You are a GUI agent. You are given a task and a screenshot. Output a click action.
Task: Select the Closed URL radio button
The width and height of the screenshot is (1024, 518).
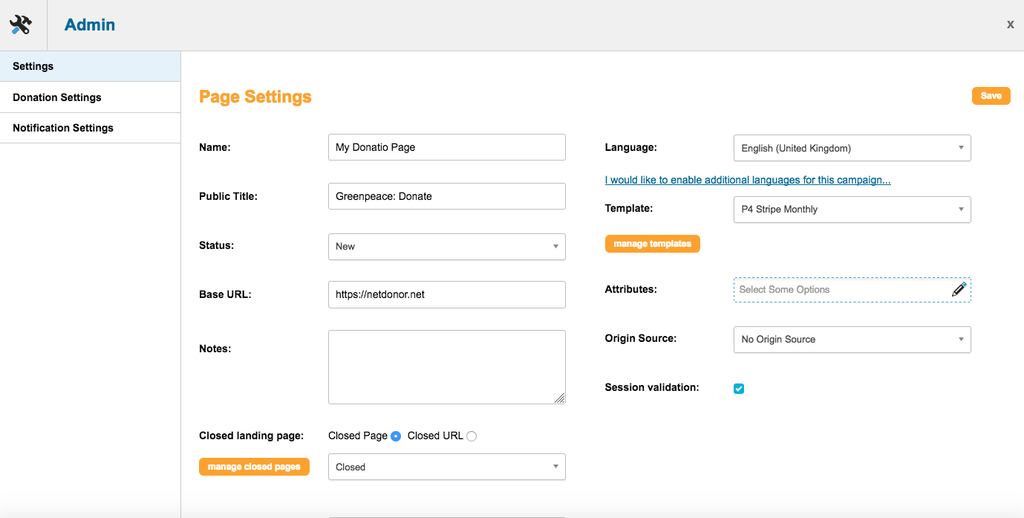tap(472, 436)
